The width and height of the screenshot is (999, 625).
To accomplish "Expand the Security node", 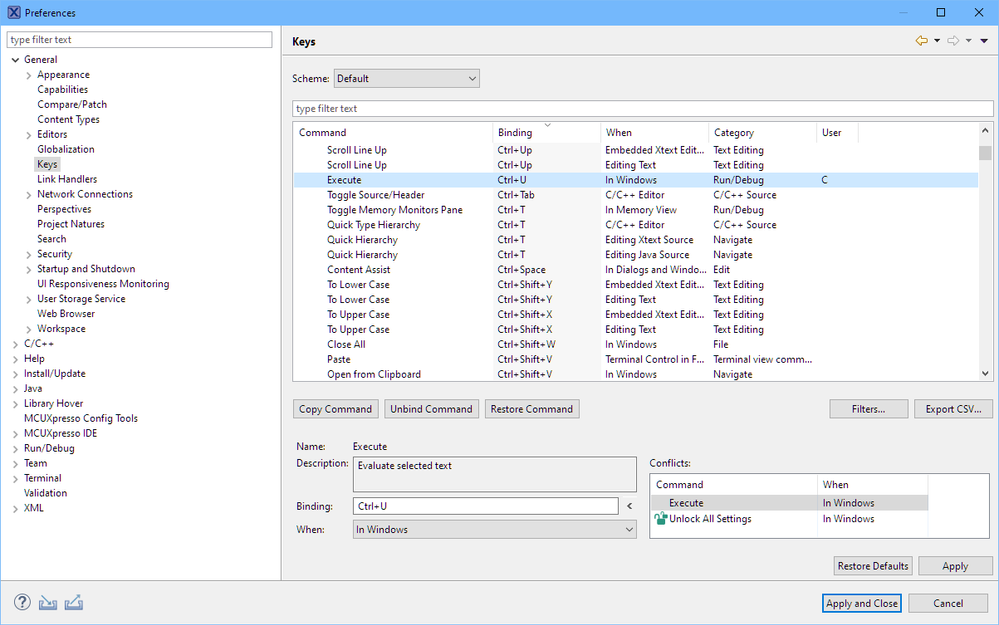I will [29, 254].
